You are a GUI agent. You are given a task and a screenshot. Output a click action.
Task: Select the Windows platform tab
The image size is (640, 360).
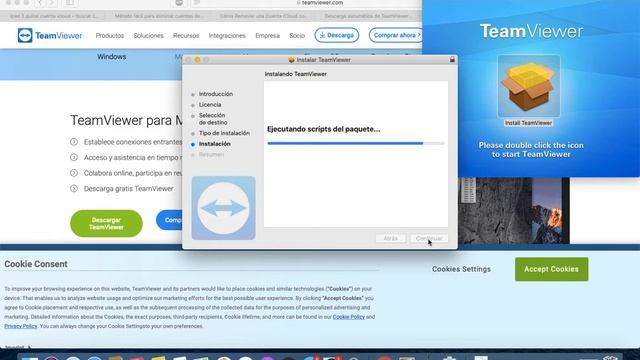coord(111,57)
